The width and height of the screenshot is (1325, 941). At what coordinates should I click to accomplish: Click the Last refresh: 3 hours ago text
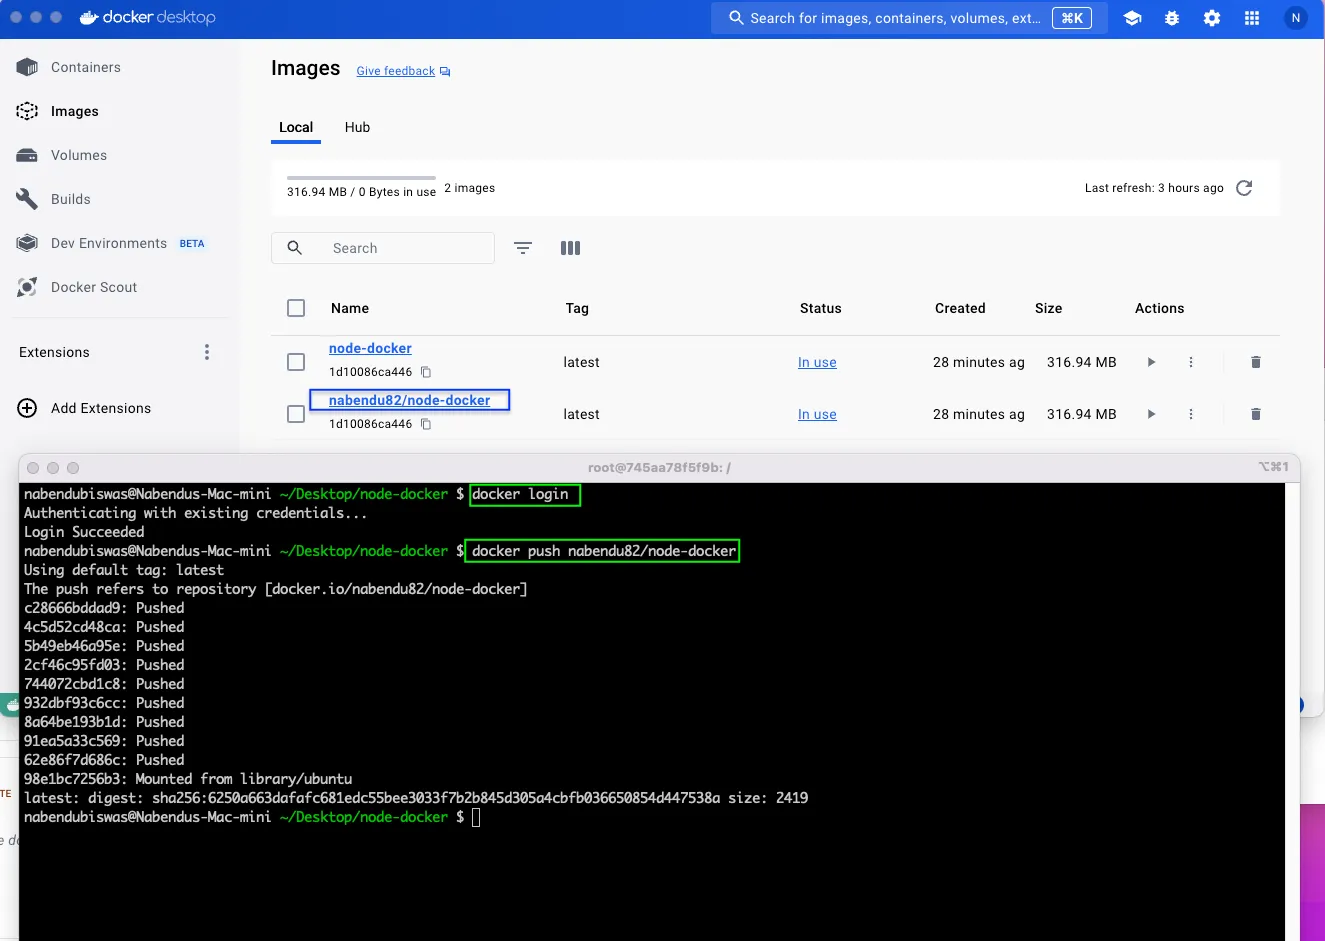click(1154, 188)
